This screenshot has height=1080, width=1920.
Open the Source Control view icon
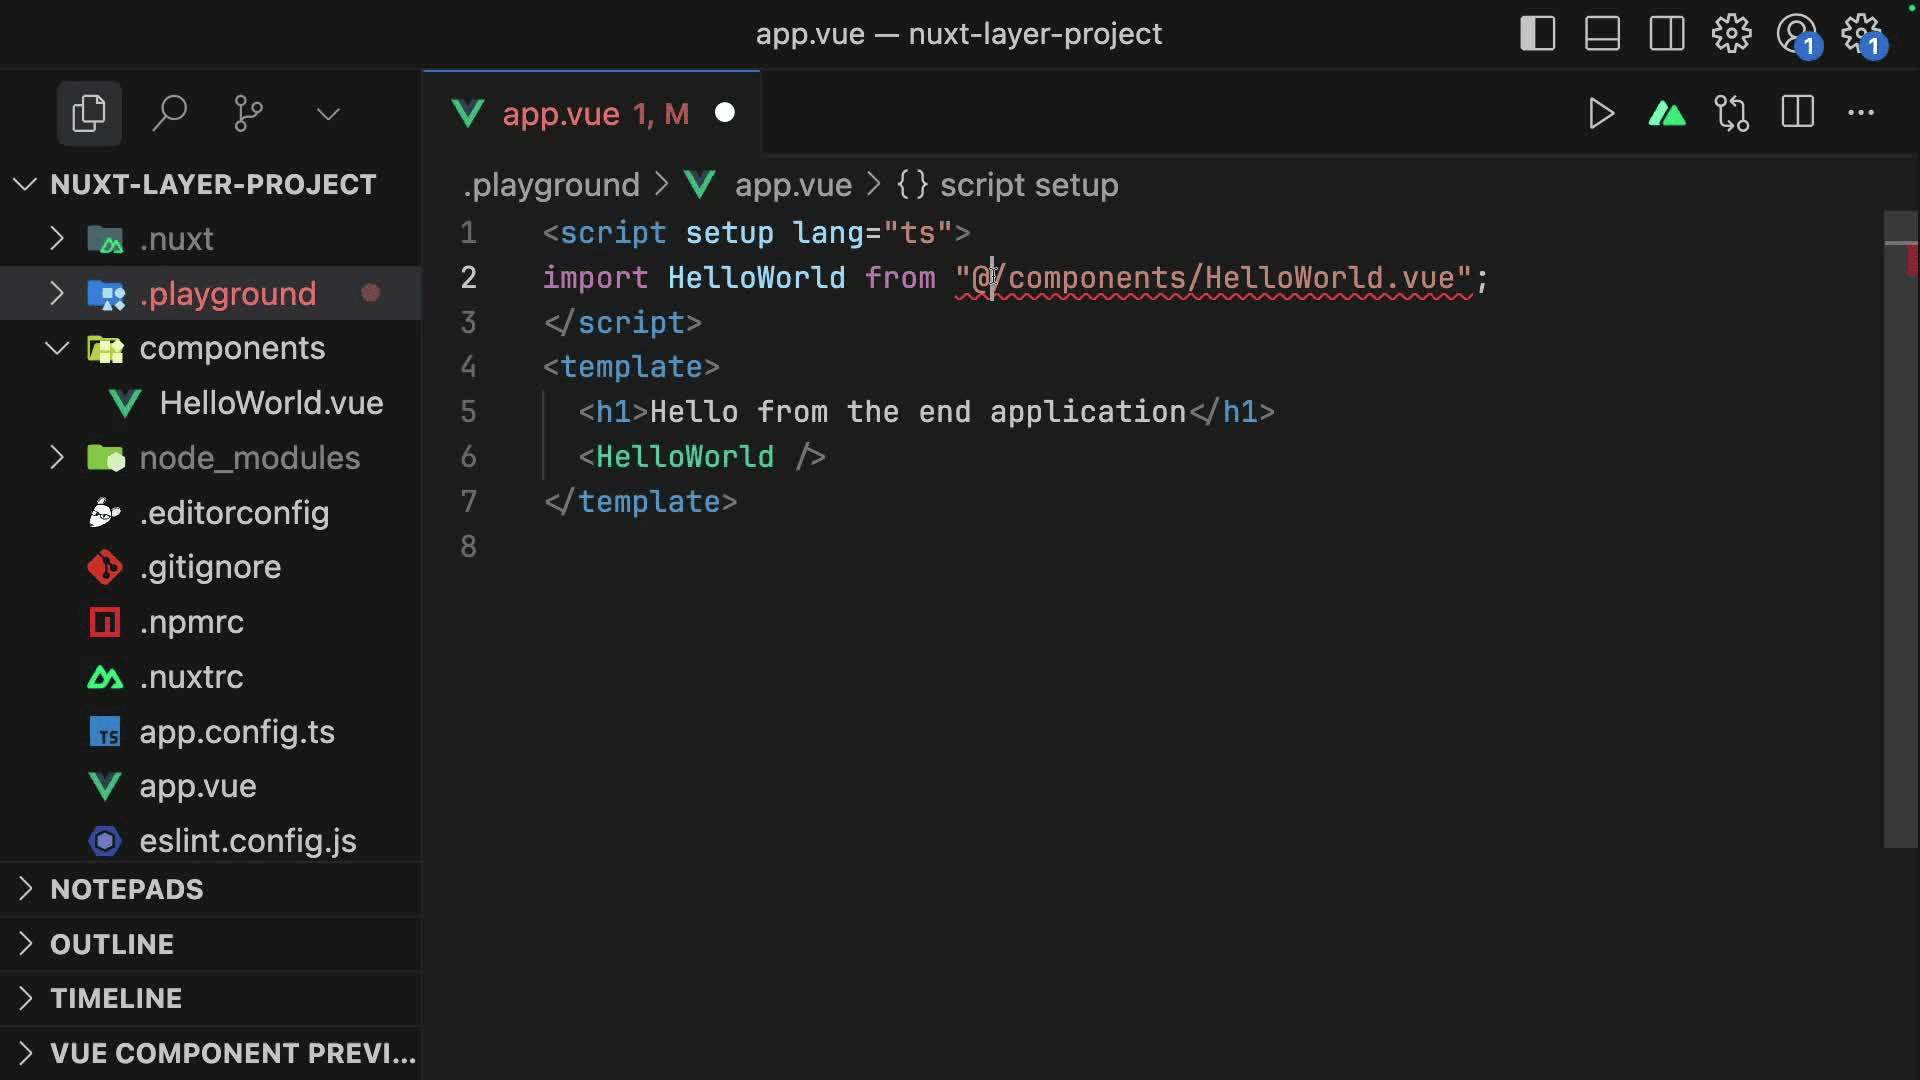coord(248,113)
